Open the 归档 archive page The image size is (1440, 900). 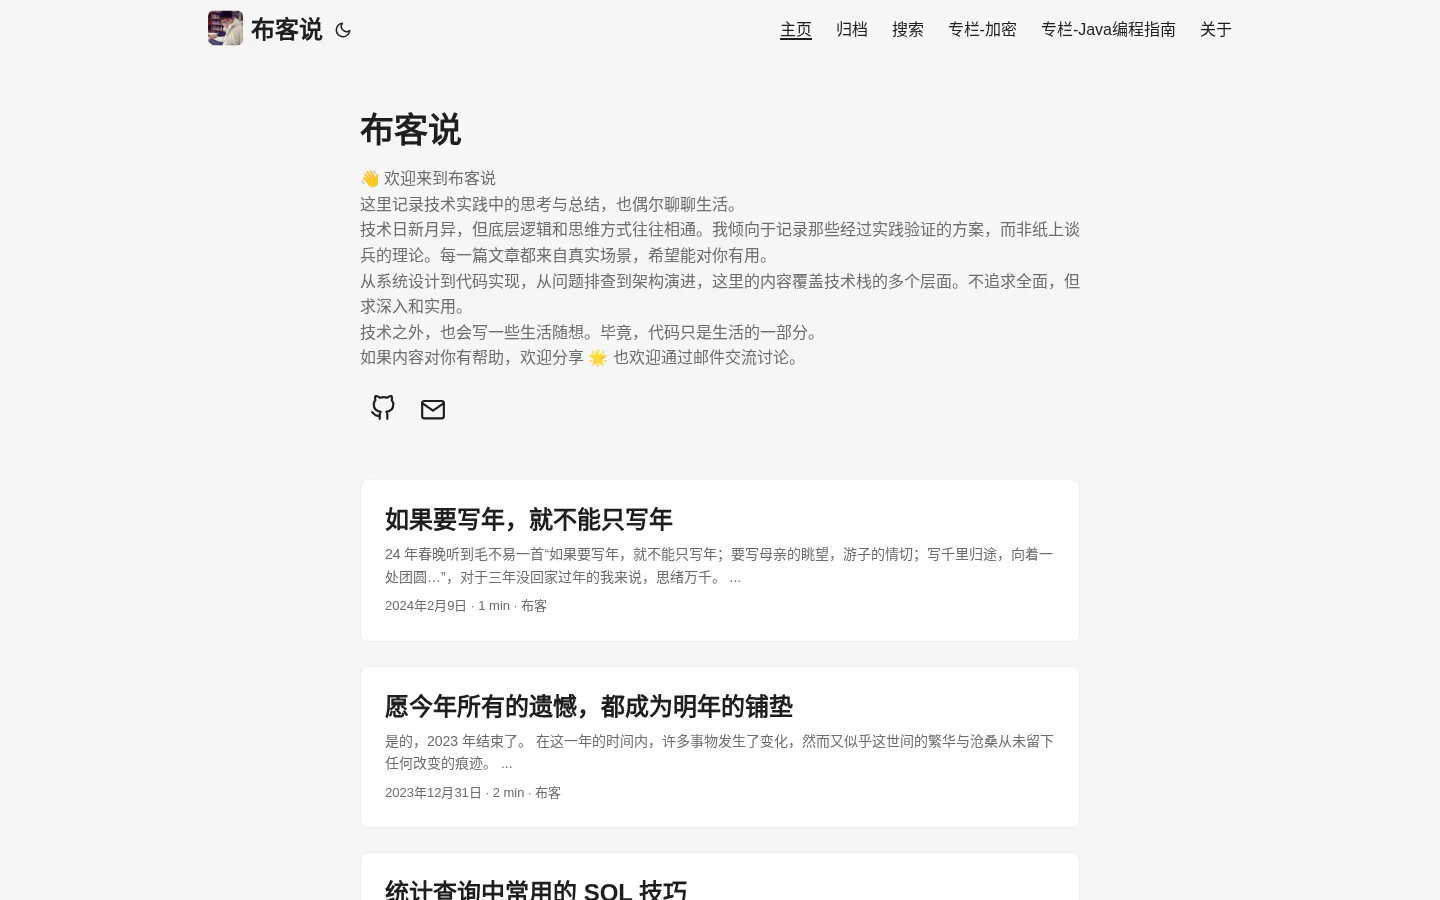(852, 30)
